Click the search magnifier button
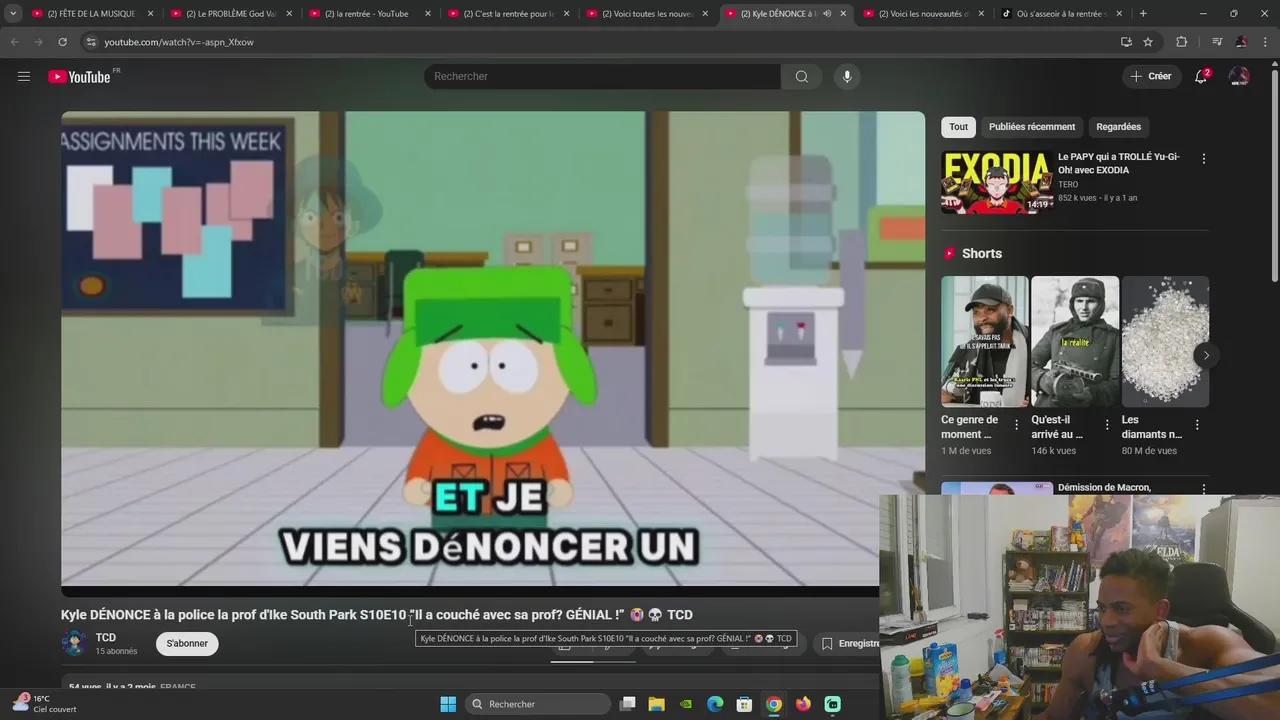Screen dimensions: 1280x720 coord(802,76)
